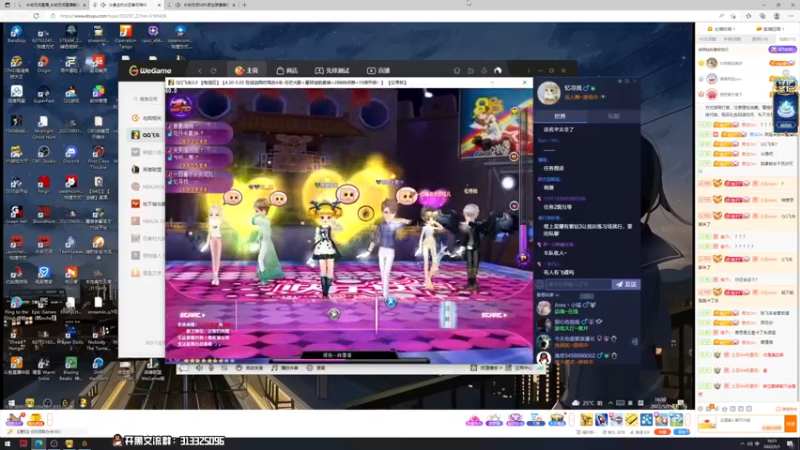Open a new browser tab
The width and height of the screenshot is (800, 450).
click(244, 5)
